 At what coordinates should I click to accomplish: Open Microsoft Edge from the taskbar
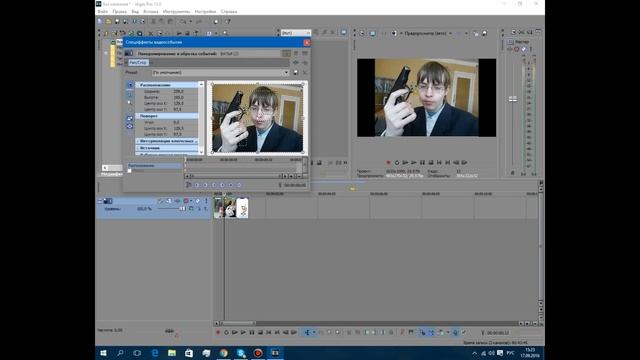[155, 353]
